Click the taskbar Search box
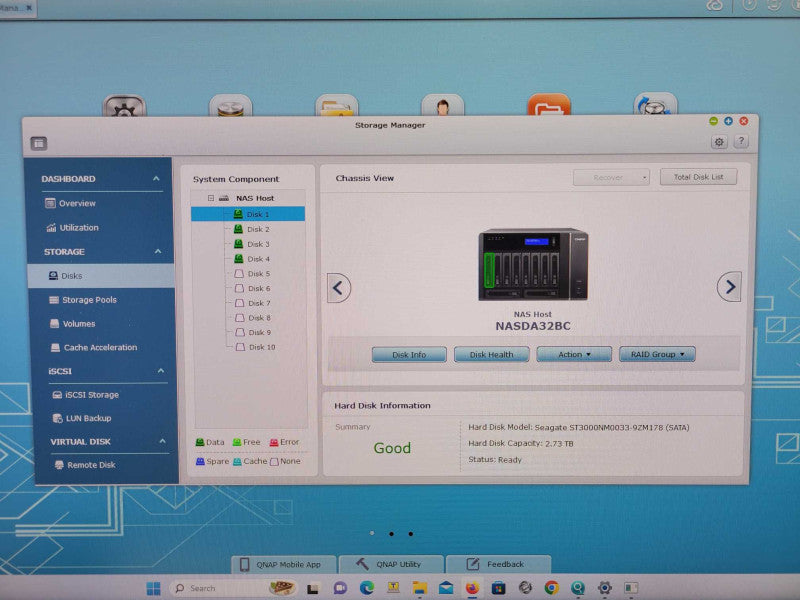Image resolution: width=800 pixels, height=600 pixels. coord(234,588)
